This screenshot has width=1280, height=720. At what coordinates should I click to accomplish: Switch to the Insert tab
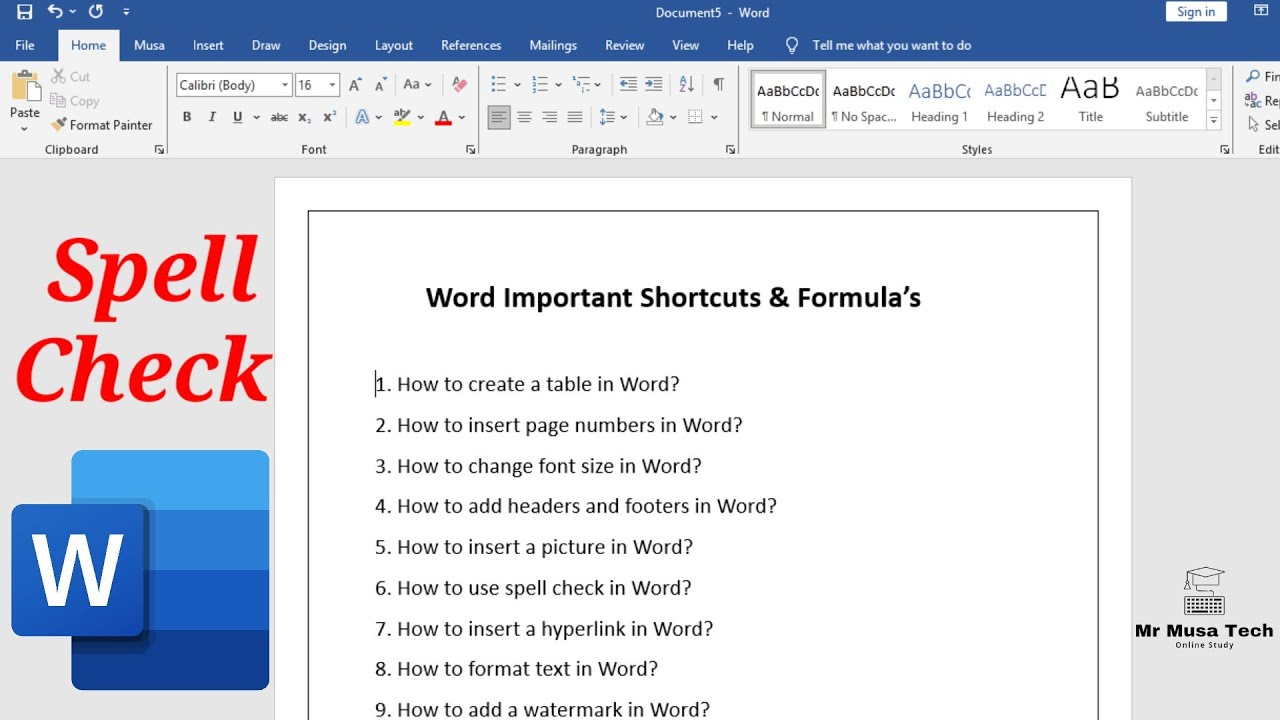pyautogui.click(x=208, y=45)
